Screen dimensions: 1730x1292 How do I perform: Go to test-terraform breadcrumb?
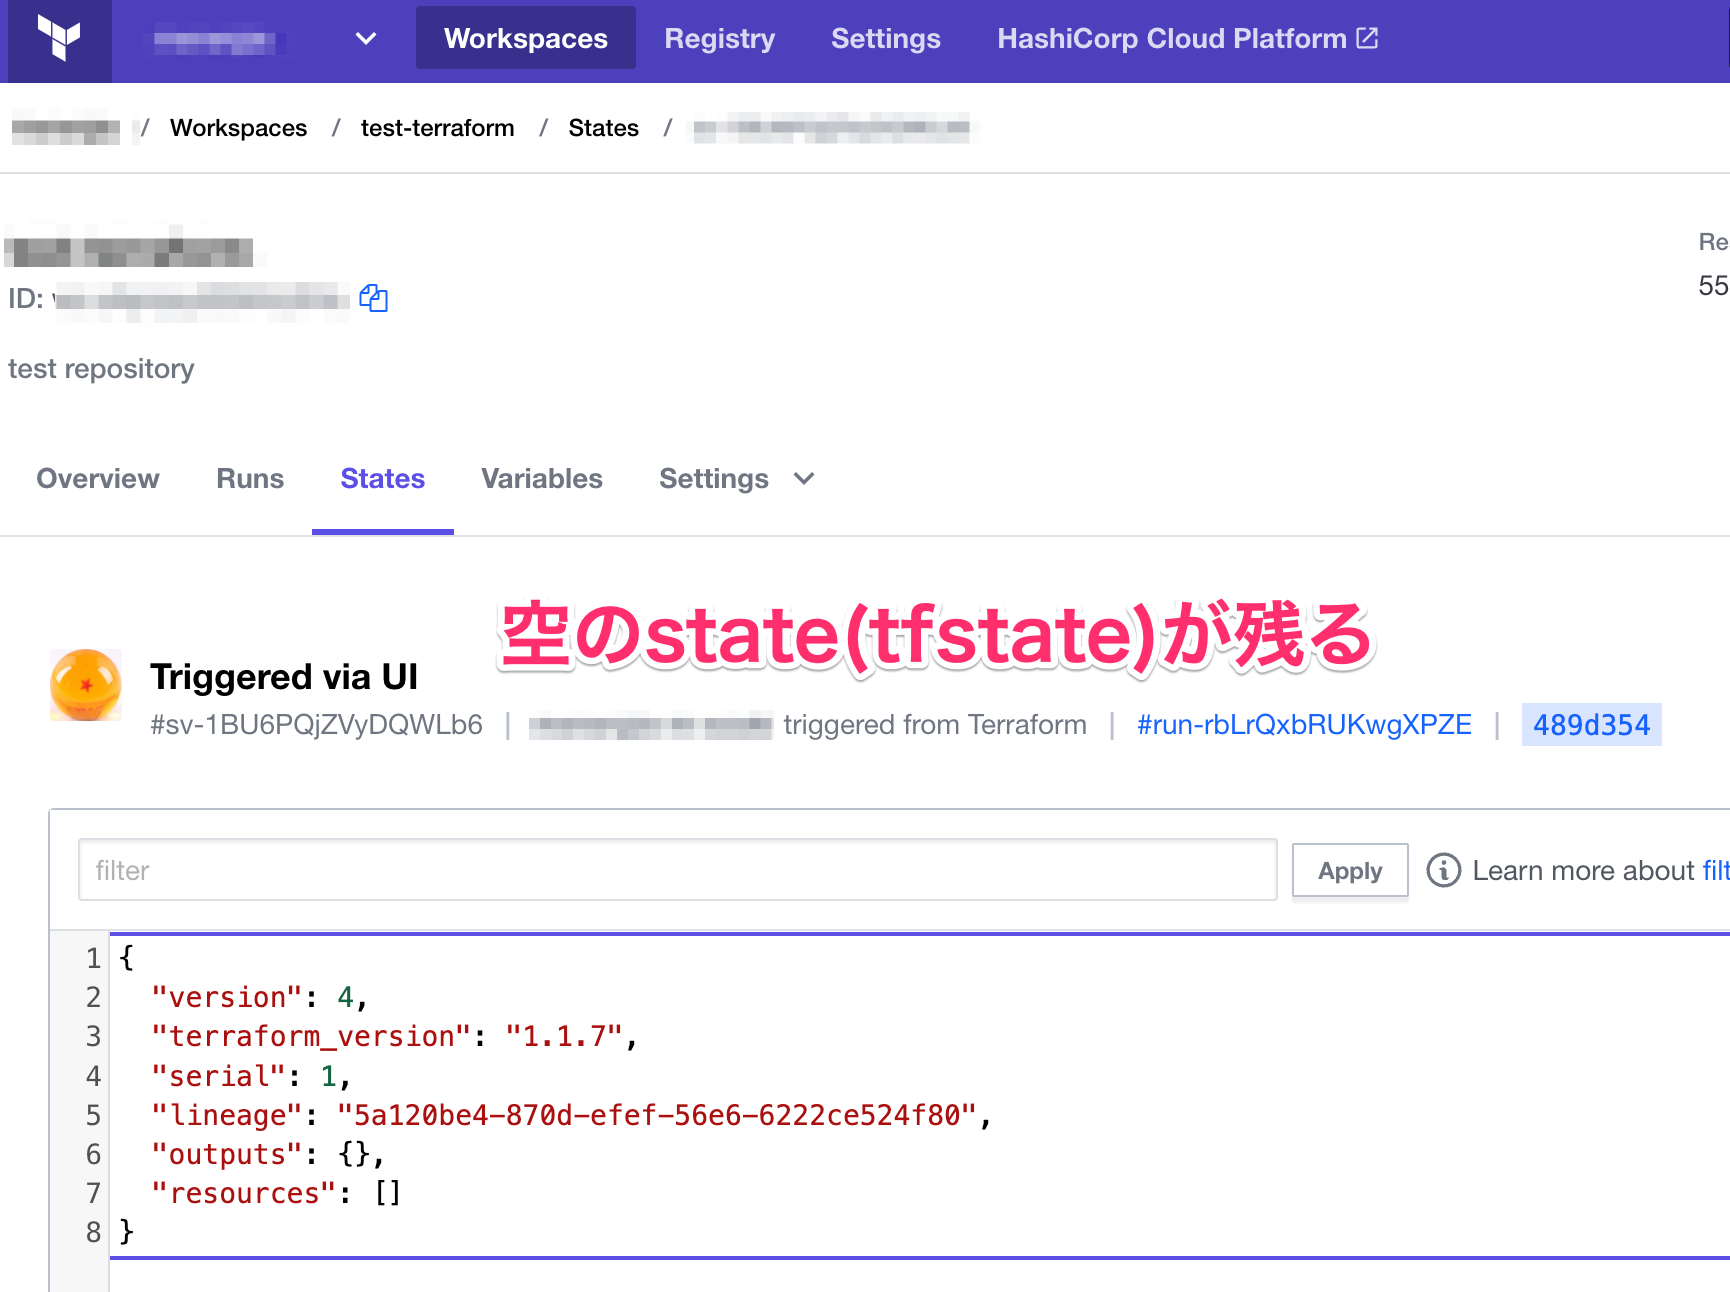pyautogui.click(x=437, y=128)
